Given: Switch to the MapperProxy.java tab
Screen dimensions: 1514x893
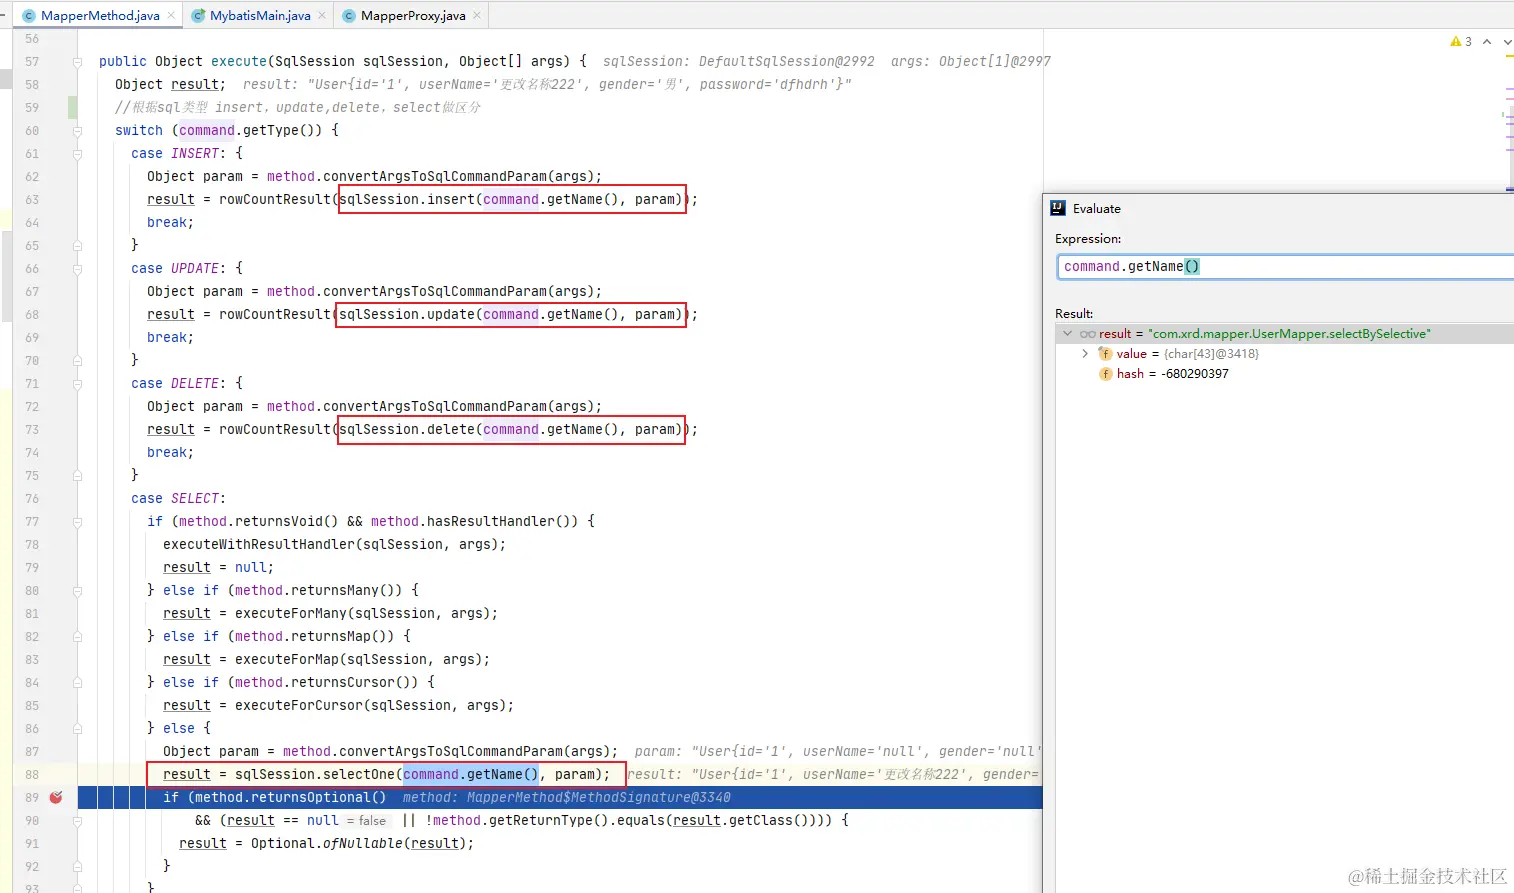Looking at the screenshot, I should click(x=412, y=16).
